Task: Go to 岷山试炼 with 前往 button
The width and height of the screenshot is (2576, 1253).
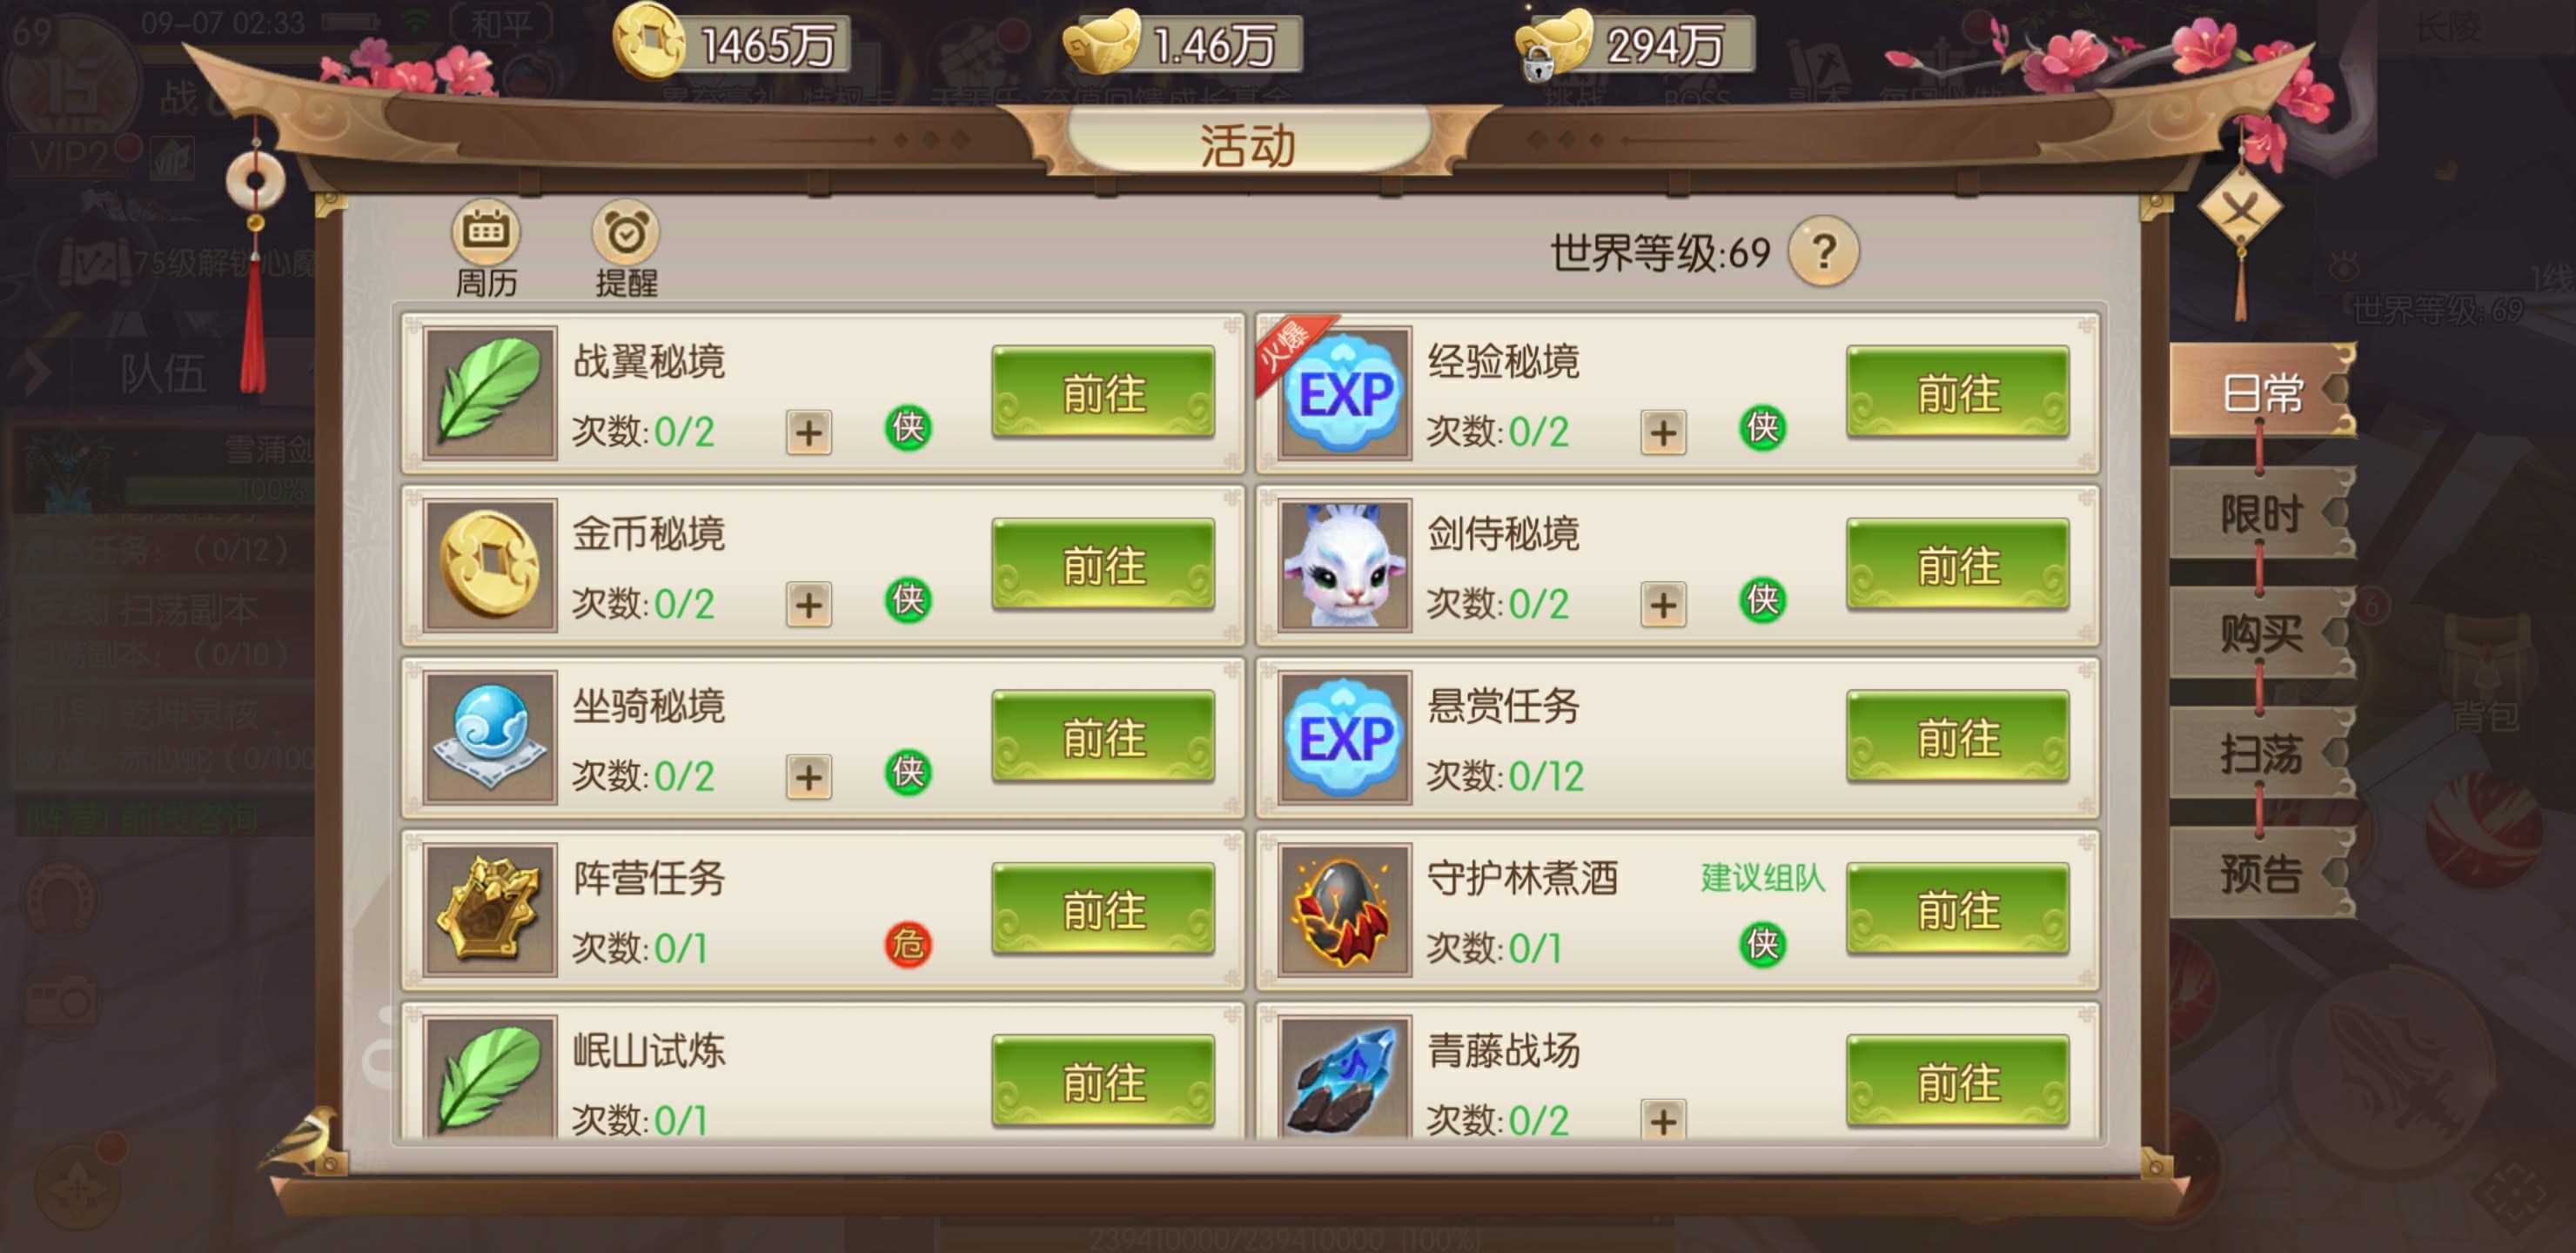Action: 1103,1081
